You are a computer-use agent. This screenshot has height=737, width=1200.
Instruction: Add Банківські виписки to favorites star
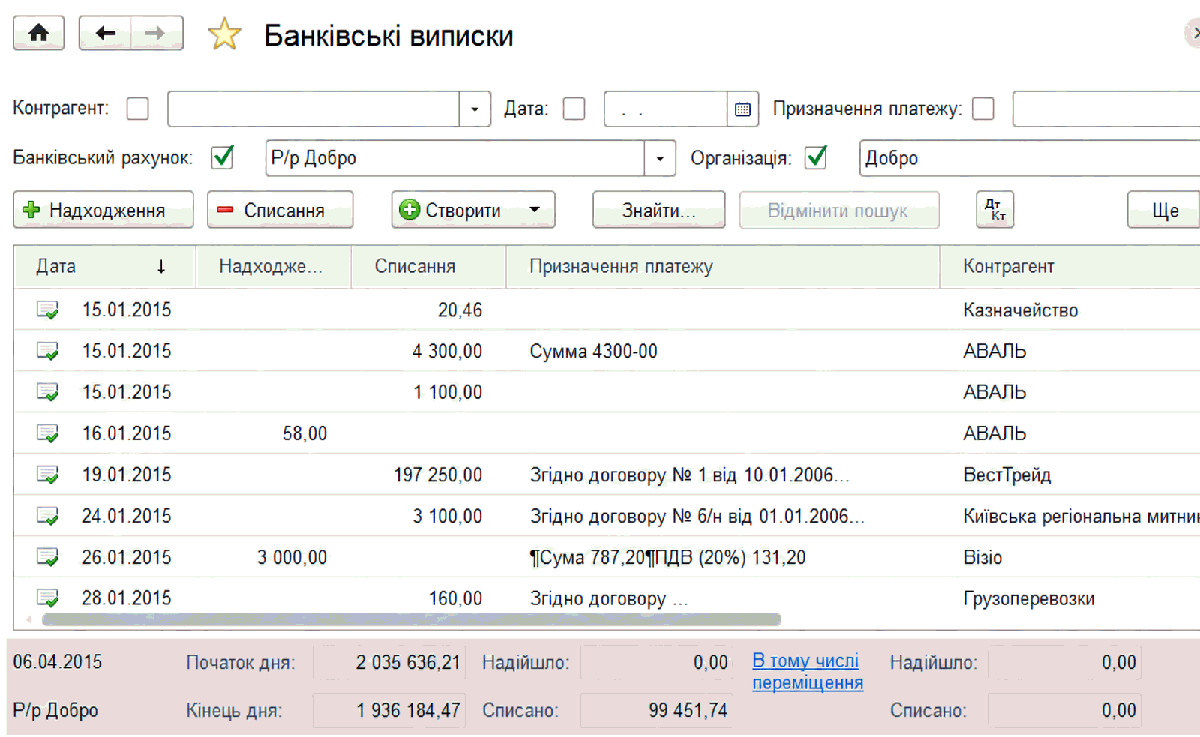224,36
